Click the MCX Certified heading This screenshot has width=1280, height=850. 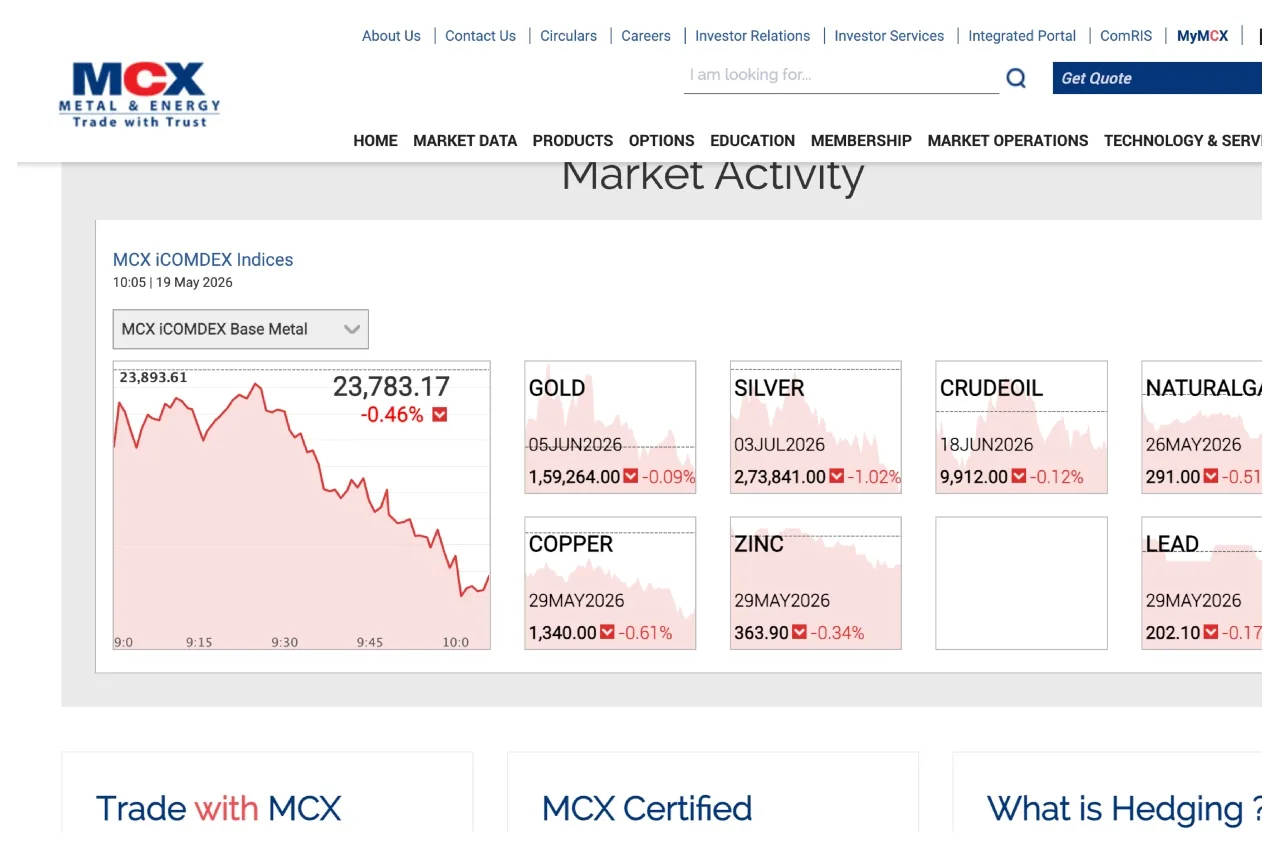click(647, 808)
